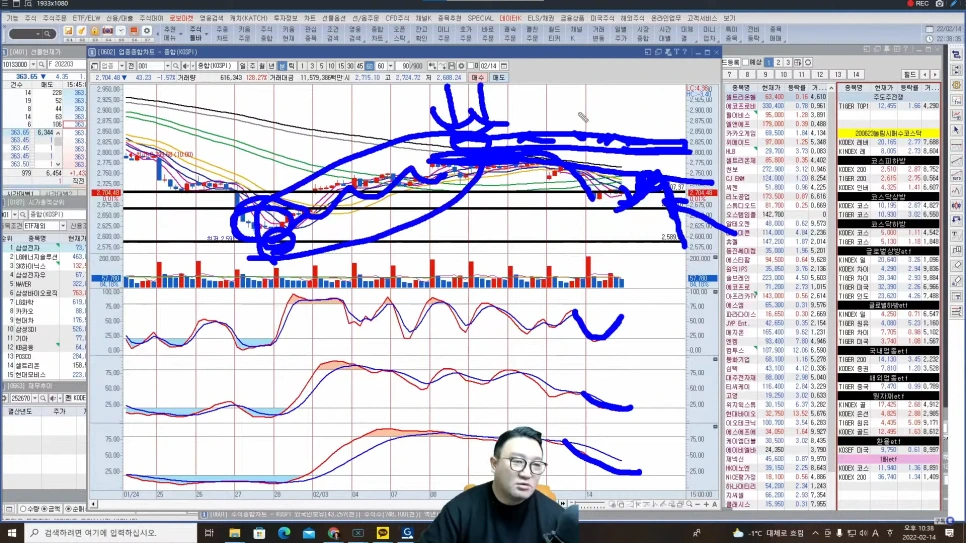Click the watchlist right arrow button
The image size is (966, 543).
click(935, 75)
